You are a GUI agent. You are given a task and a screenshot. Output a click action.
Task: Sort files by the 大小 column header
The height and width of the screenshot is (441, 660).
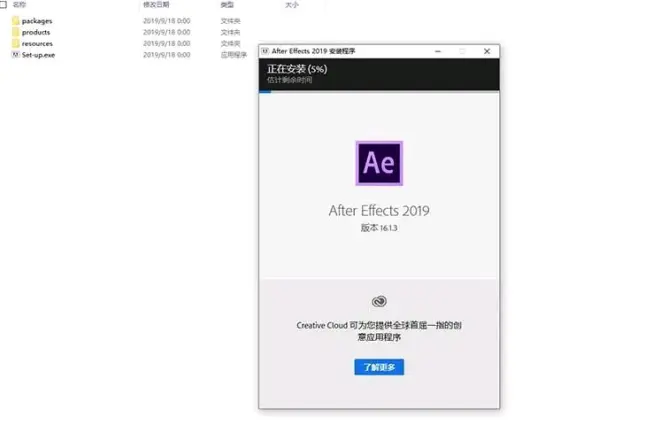pyautogui.click(x=292, y=5)
